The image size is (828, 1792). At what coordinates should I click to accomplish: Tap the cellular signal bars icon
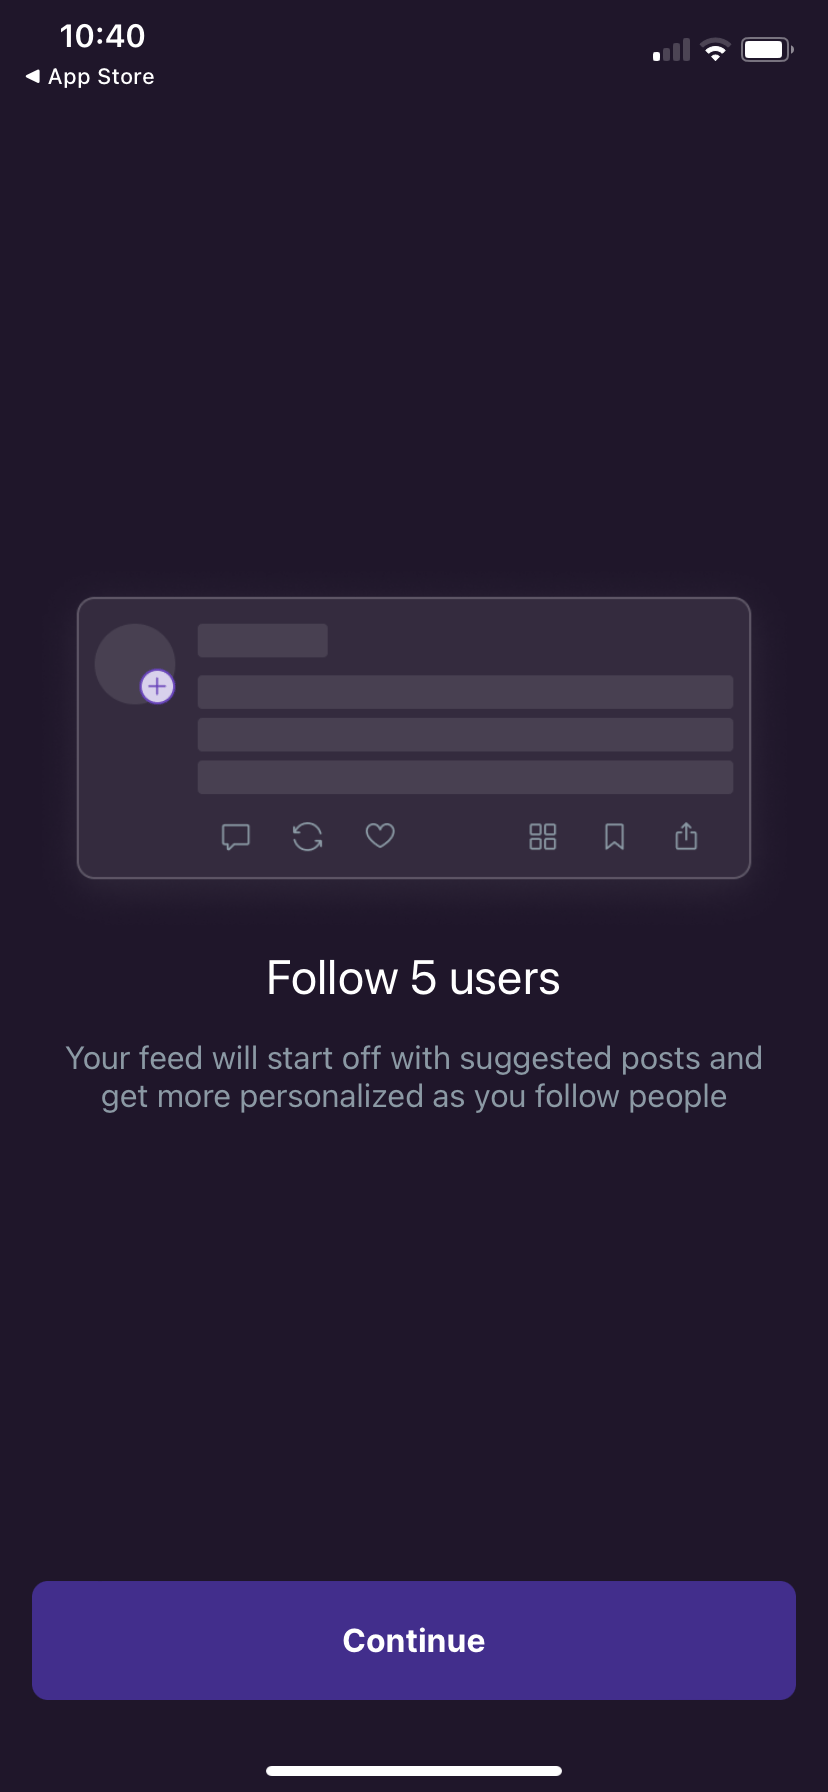coord(671,50)
